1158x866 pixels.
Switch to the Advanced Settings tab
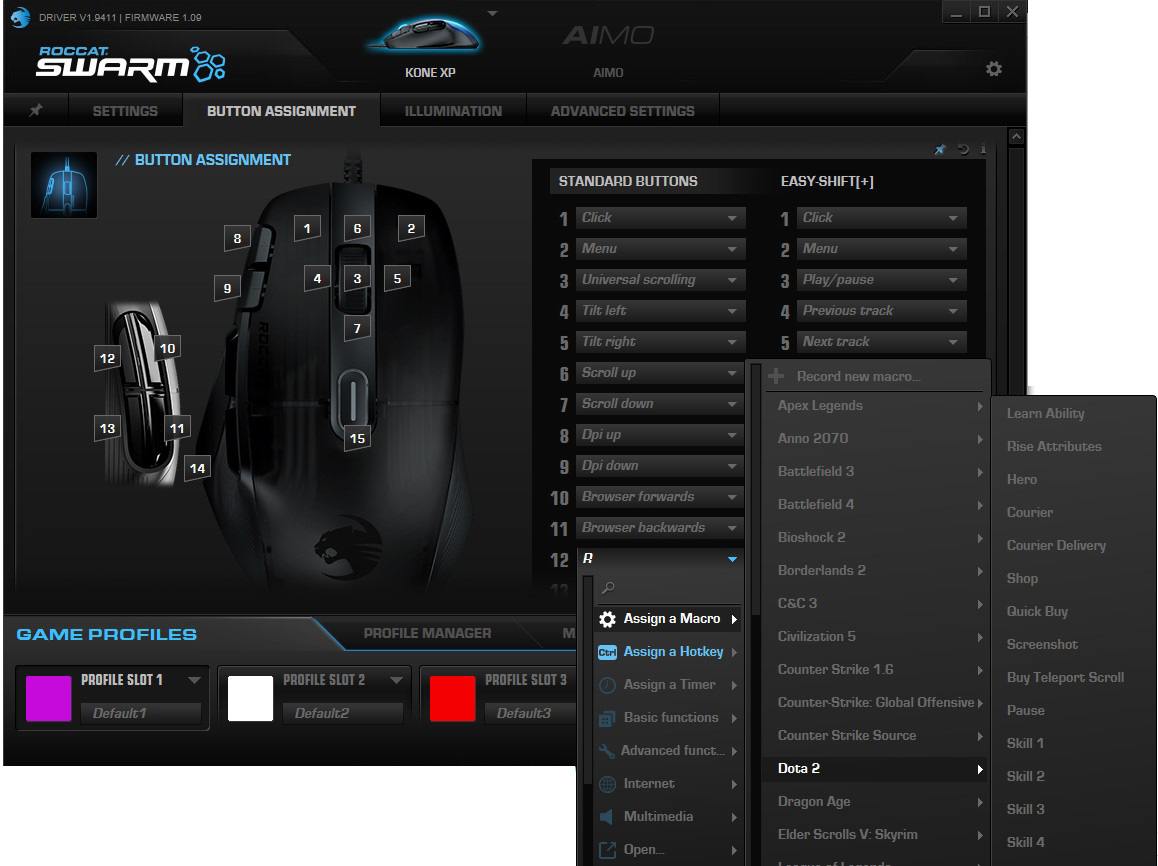(x=623, y=111)
